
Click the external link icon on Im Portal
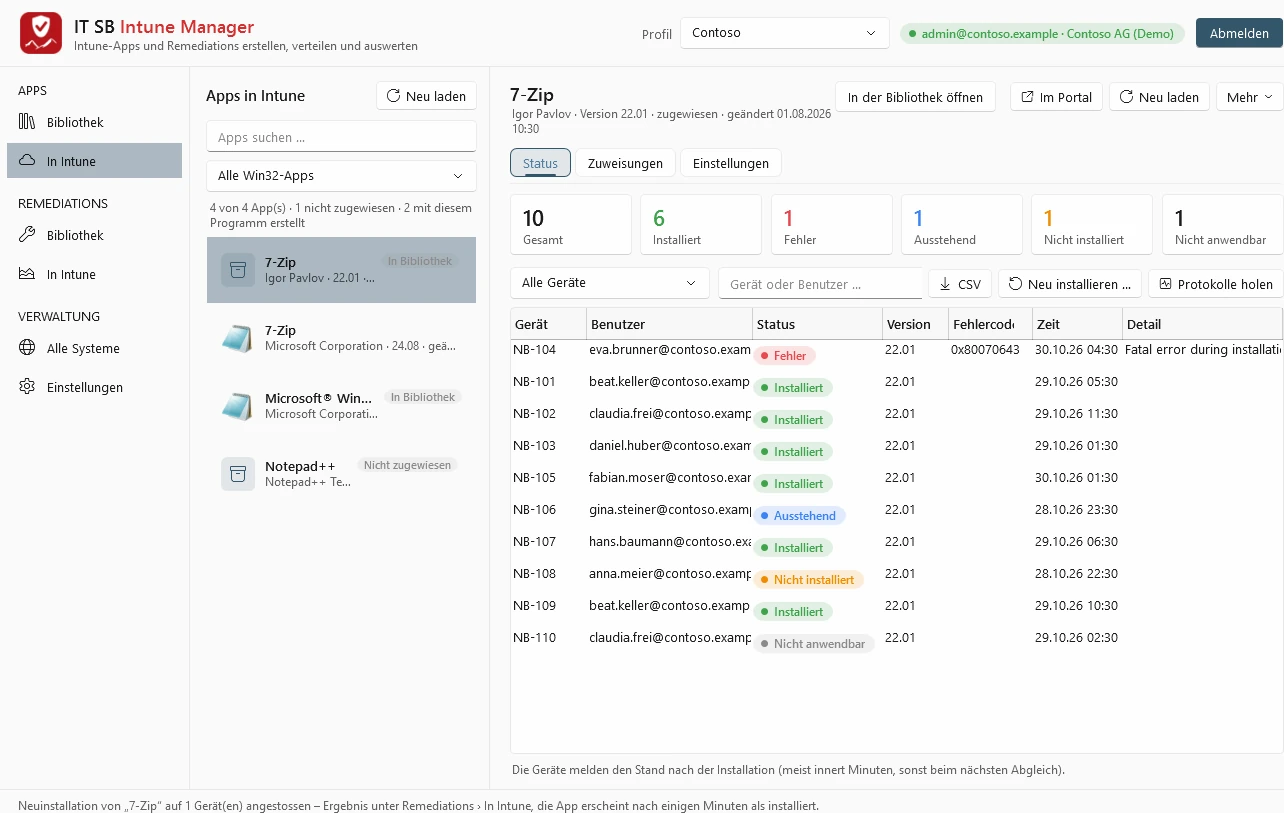click(x=1028, y=97)
